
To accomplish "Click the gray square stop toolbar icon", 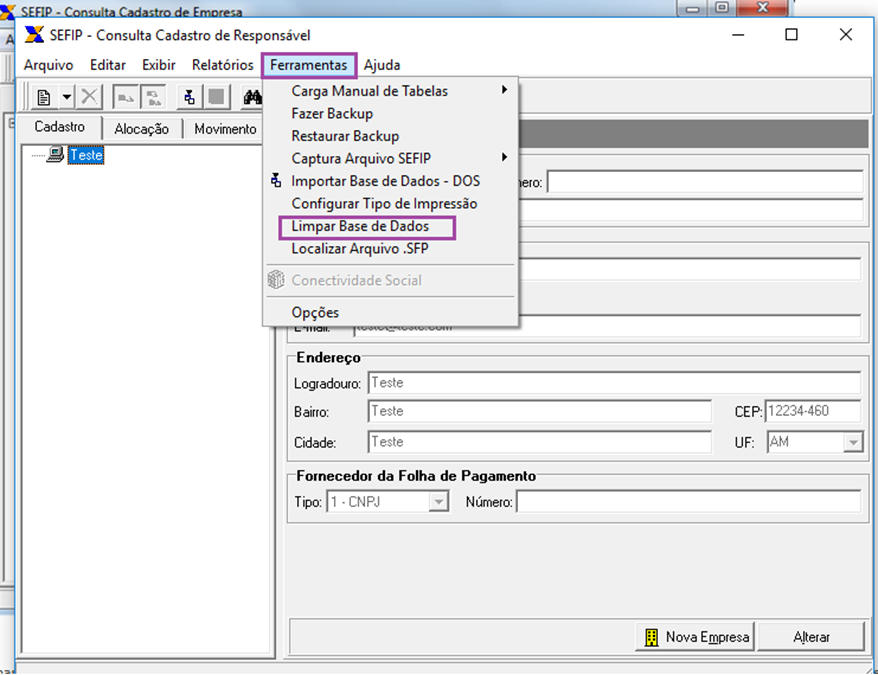I will (x=216, y=97).
